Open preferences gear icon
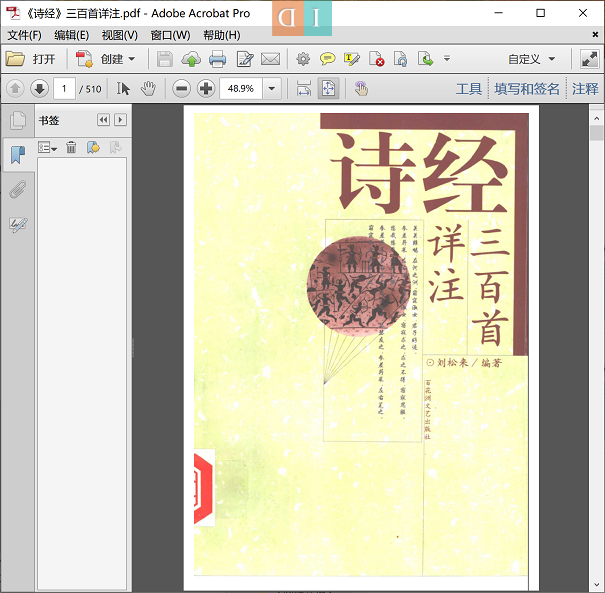This screenshot has height=593, width=605. point(303,59)
